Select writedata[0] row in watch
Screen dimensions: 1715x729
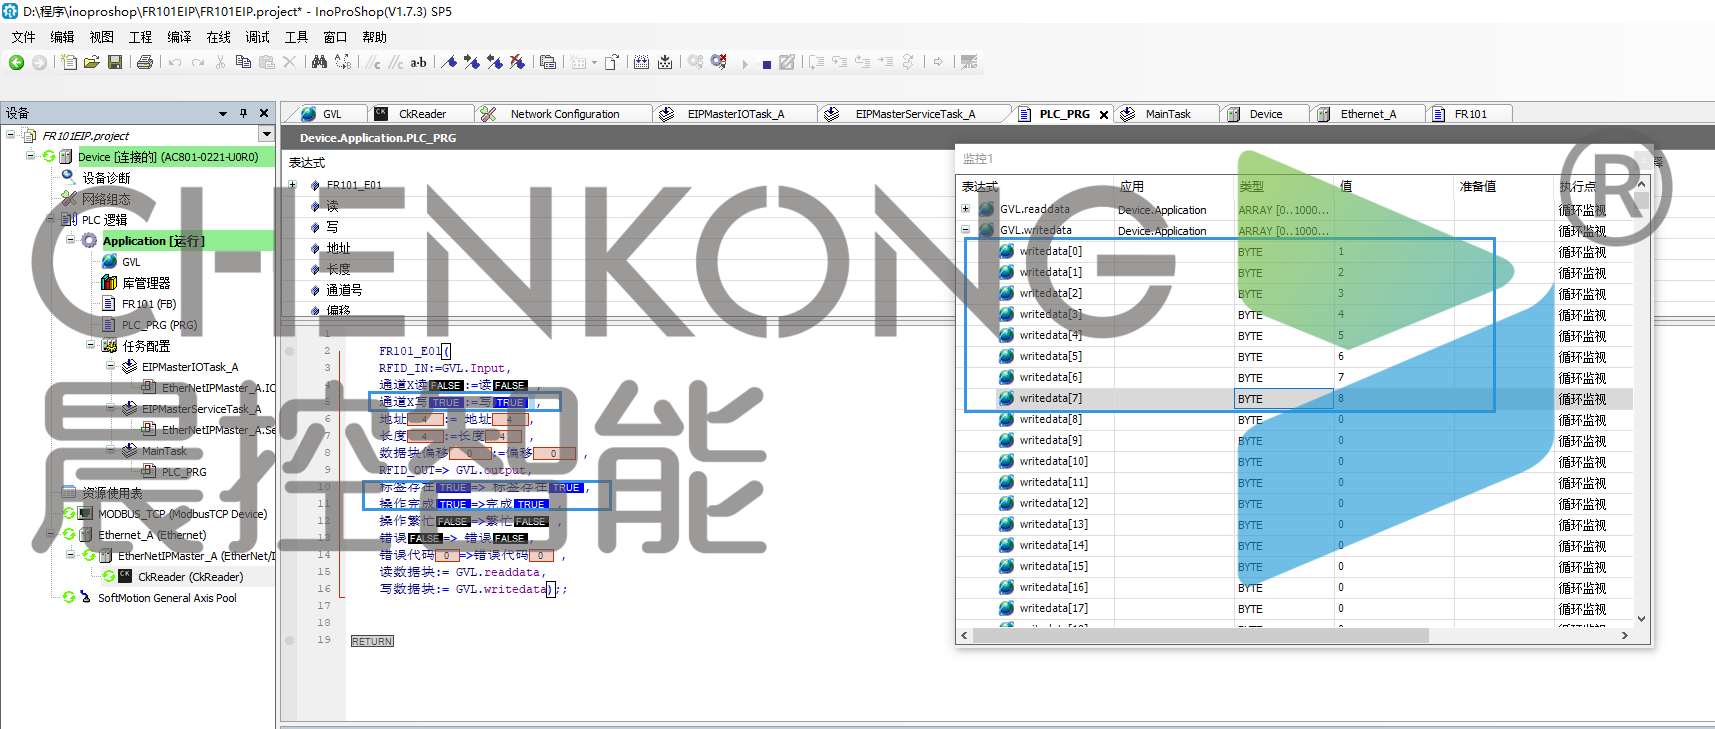click(1295, 251)
